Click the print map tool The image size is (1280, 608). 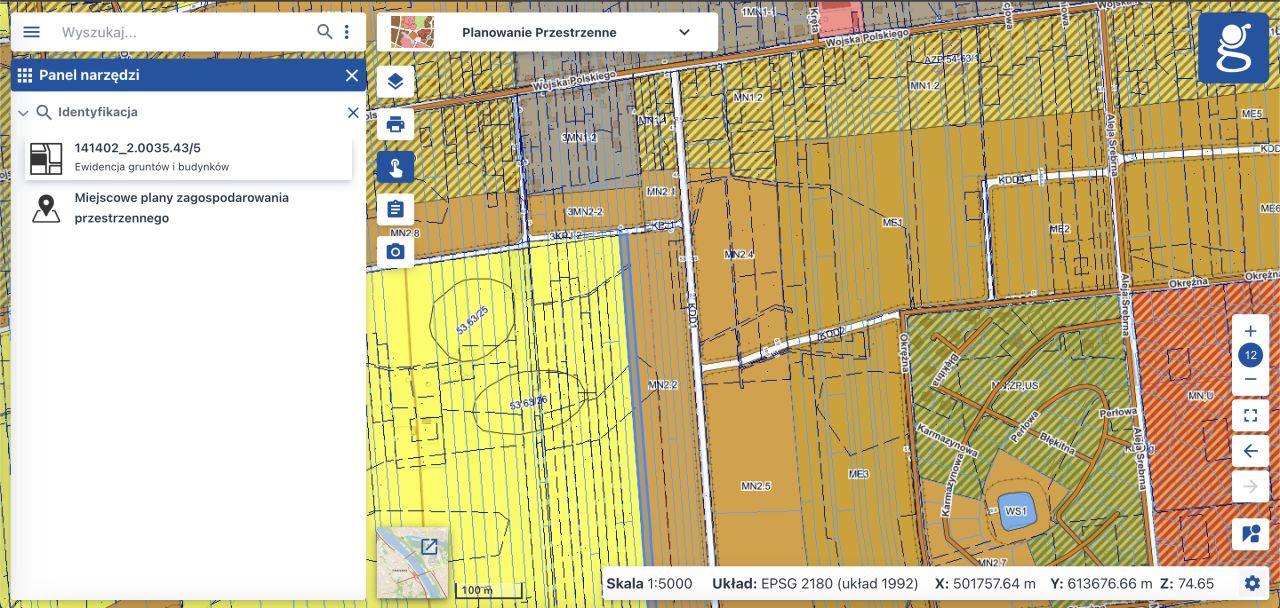(x=395, y=125)
